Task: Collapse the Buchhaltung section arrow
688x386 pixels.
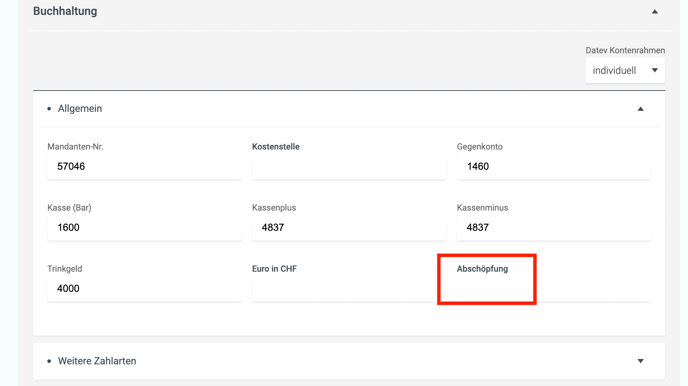Action: click(x=655, y=12)
